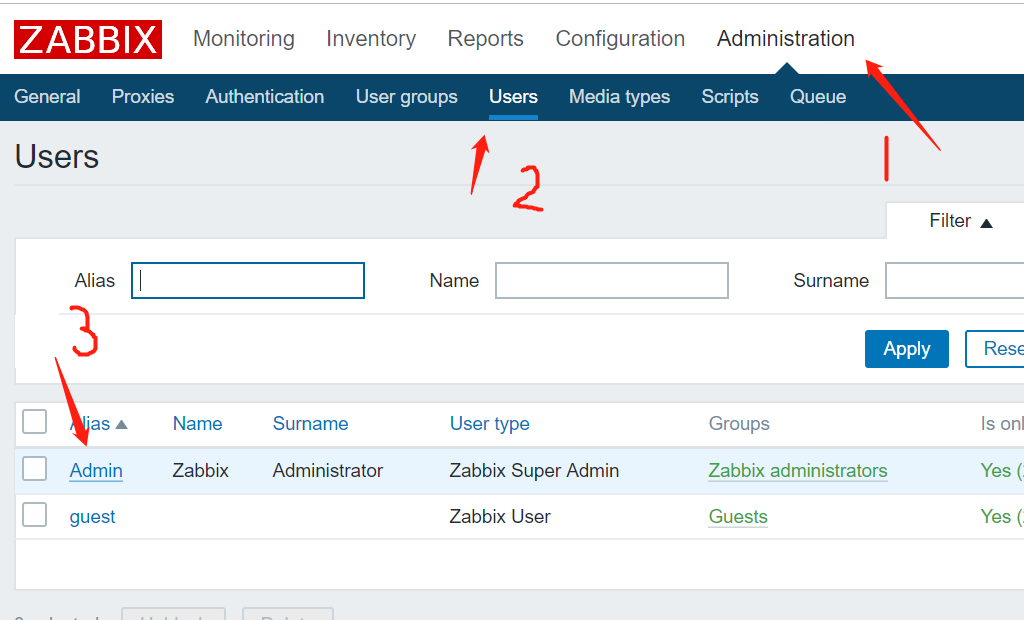Sort the table by Surname column
Image resolution: width=1024 pixels, height=620 pixels.
[310, 424]
